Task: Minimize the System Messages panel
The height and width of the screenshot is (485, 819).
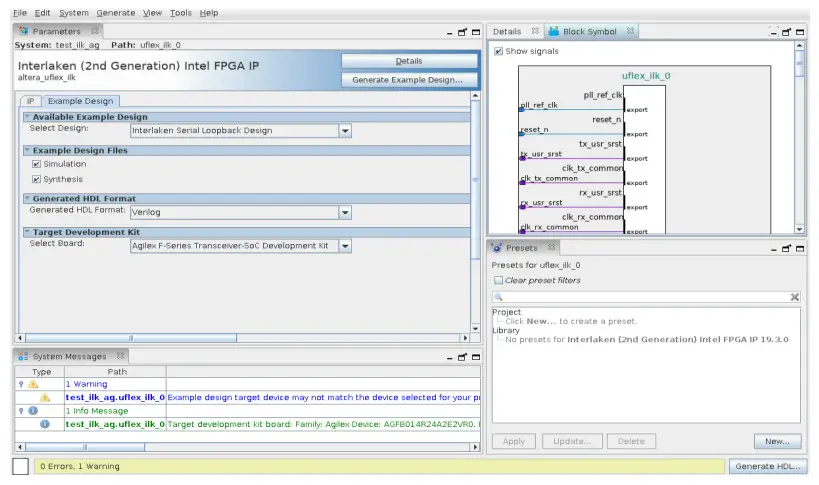Action: click(x=450, y=358)
